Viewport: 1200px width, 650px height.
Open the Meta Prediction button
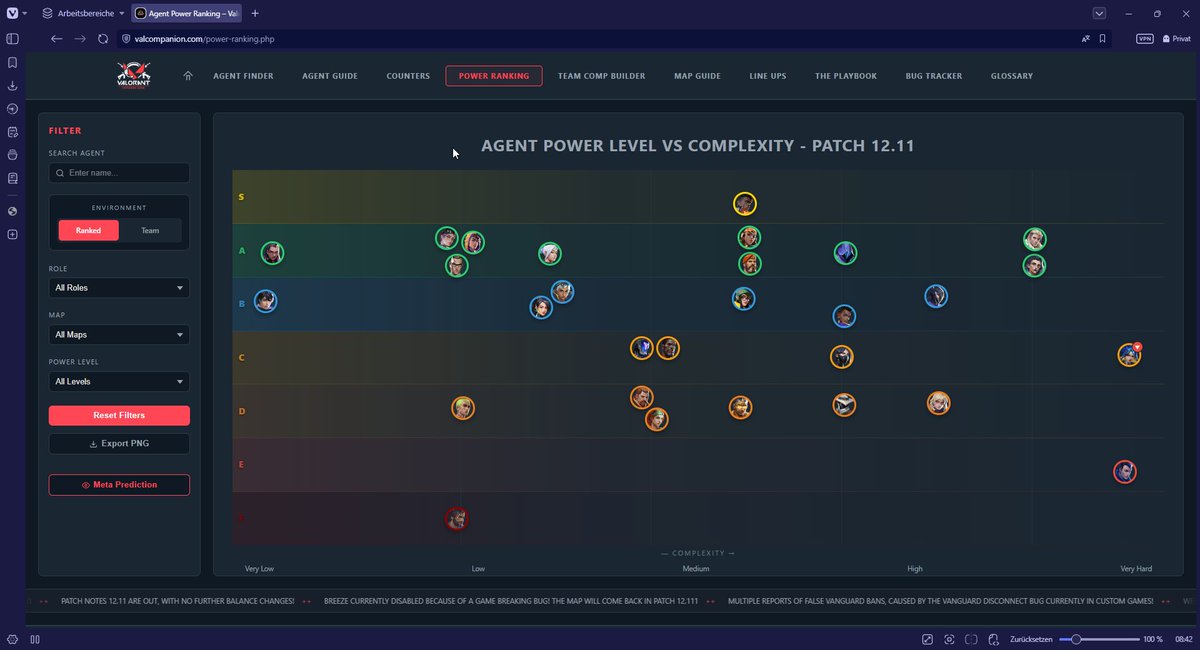click(x=119, y=485)
